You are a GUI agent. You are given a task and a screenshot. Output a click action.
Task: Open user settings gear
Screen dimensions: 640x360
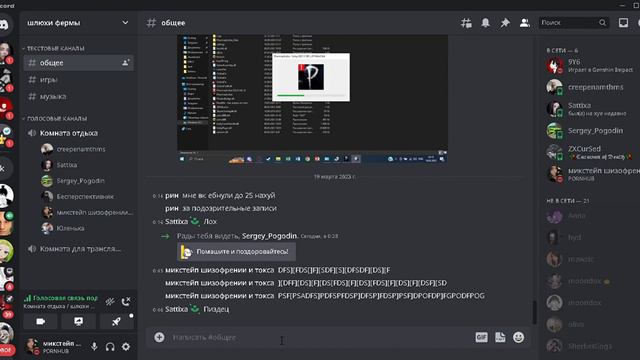[x=126, y=347]
